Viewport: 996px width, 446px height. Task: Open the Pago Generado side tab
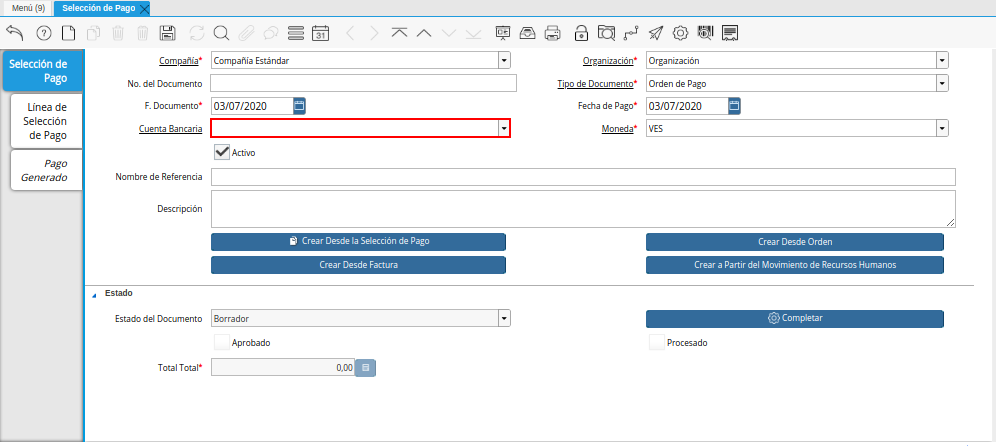point(47,170)
